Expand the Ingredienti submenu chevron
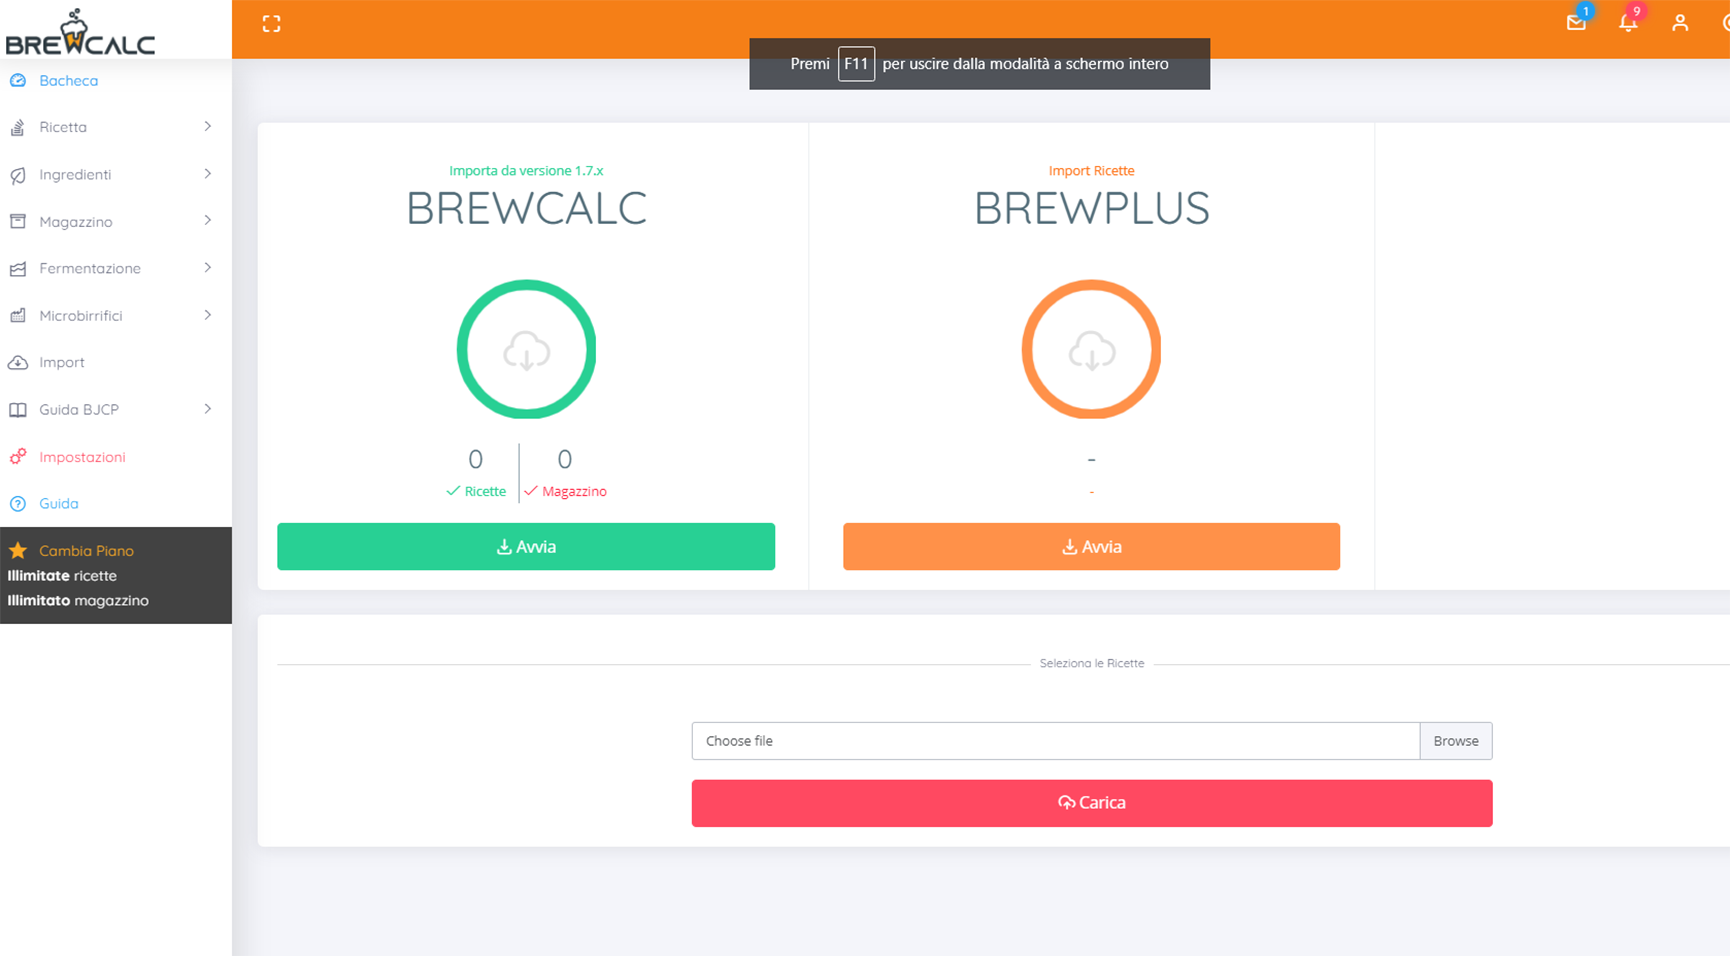The width and height of the screenshot is (1730, 956). pos(208,174)
